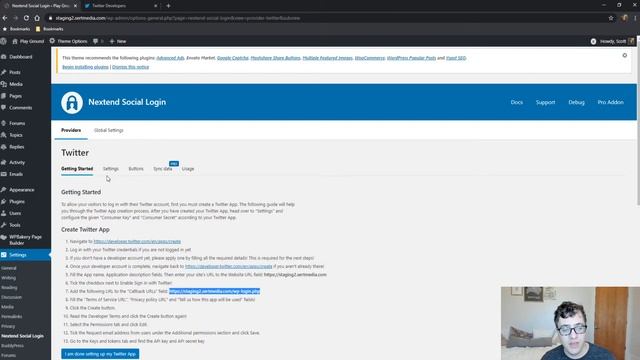Click the highlighted wp-login.php callback URL
The image size is (640, 360).
(x=214, y=291)
